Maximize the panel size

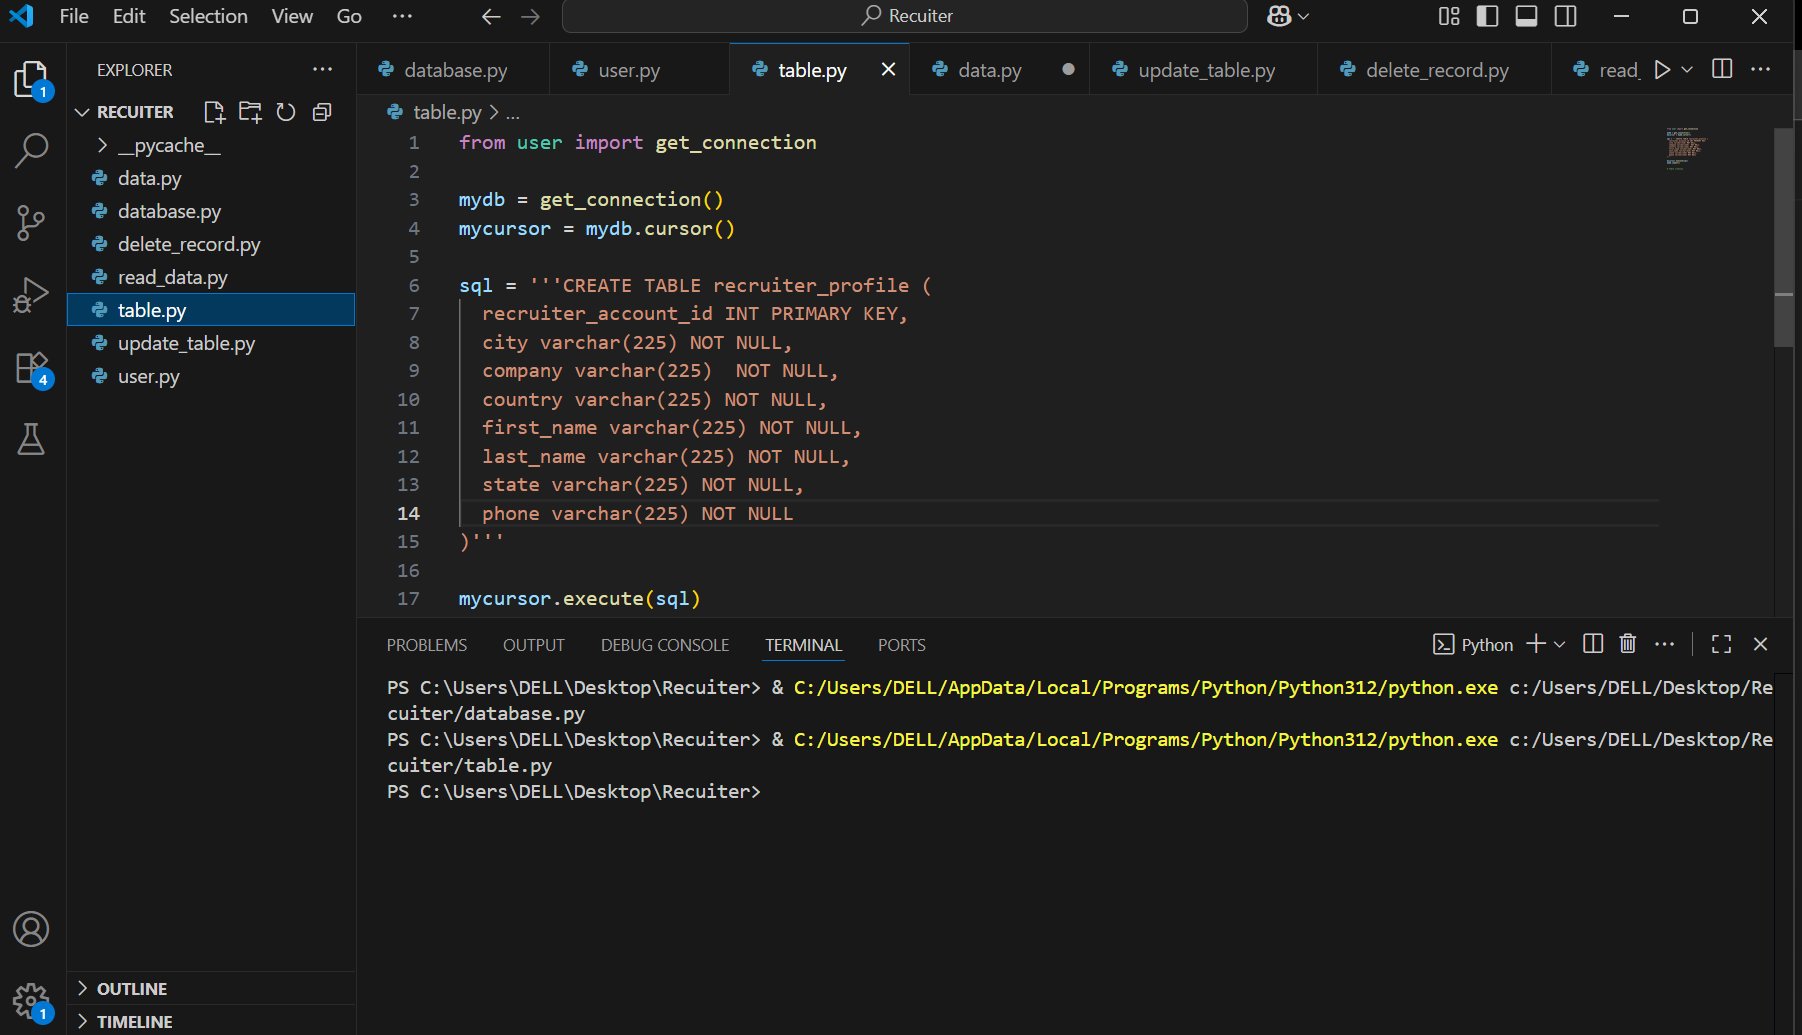pyautogui.click(x=1720, y=644)
